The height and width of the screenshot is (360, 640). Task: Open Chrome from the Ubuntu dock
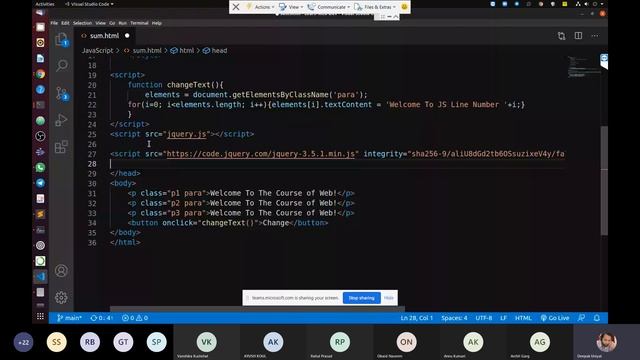(x=40, y=74)
